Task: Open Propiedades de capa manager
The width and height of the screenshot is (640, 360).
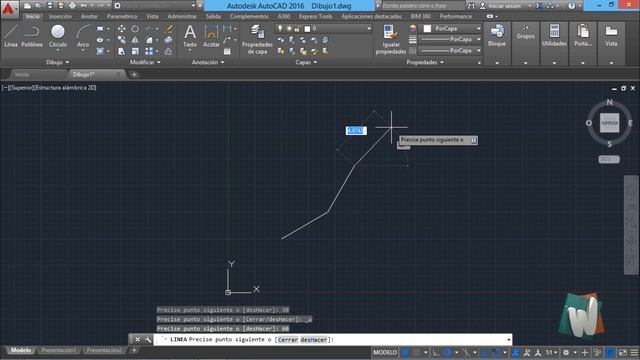Action: coord(257,40)
